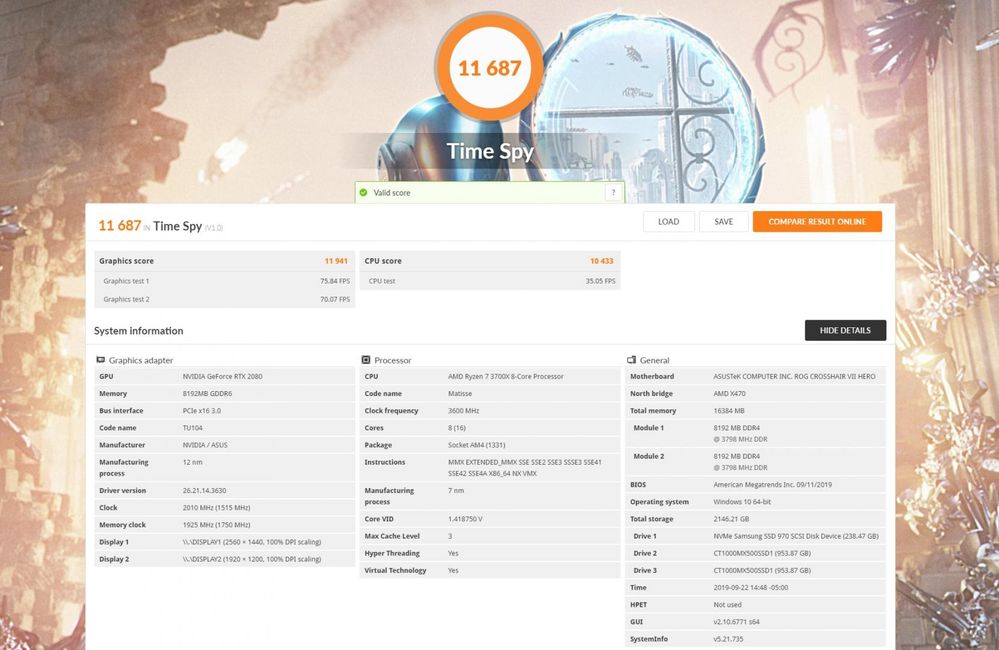Click the orange 11 687 score circle
The height and width of the screenshot is (650, 999).
pos(489,68)
